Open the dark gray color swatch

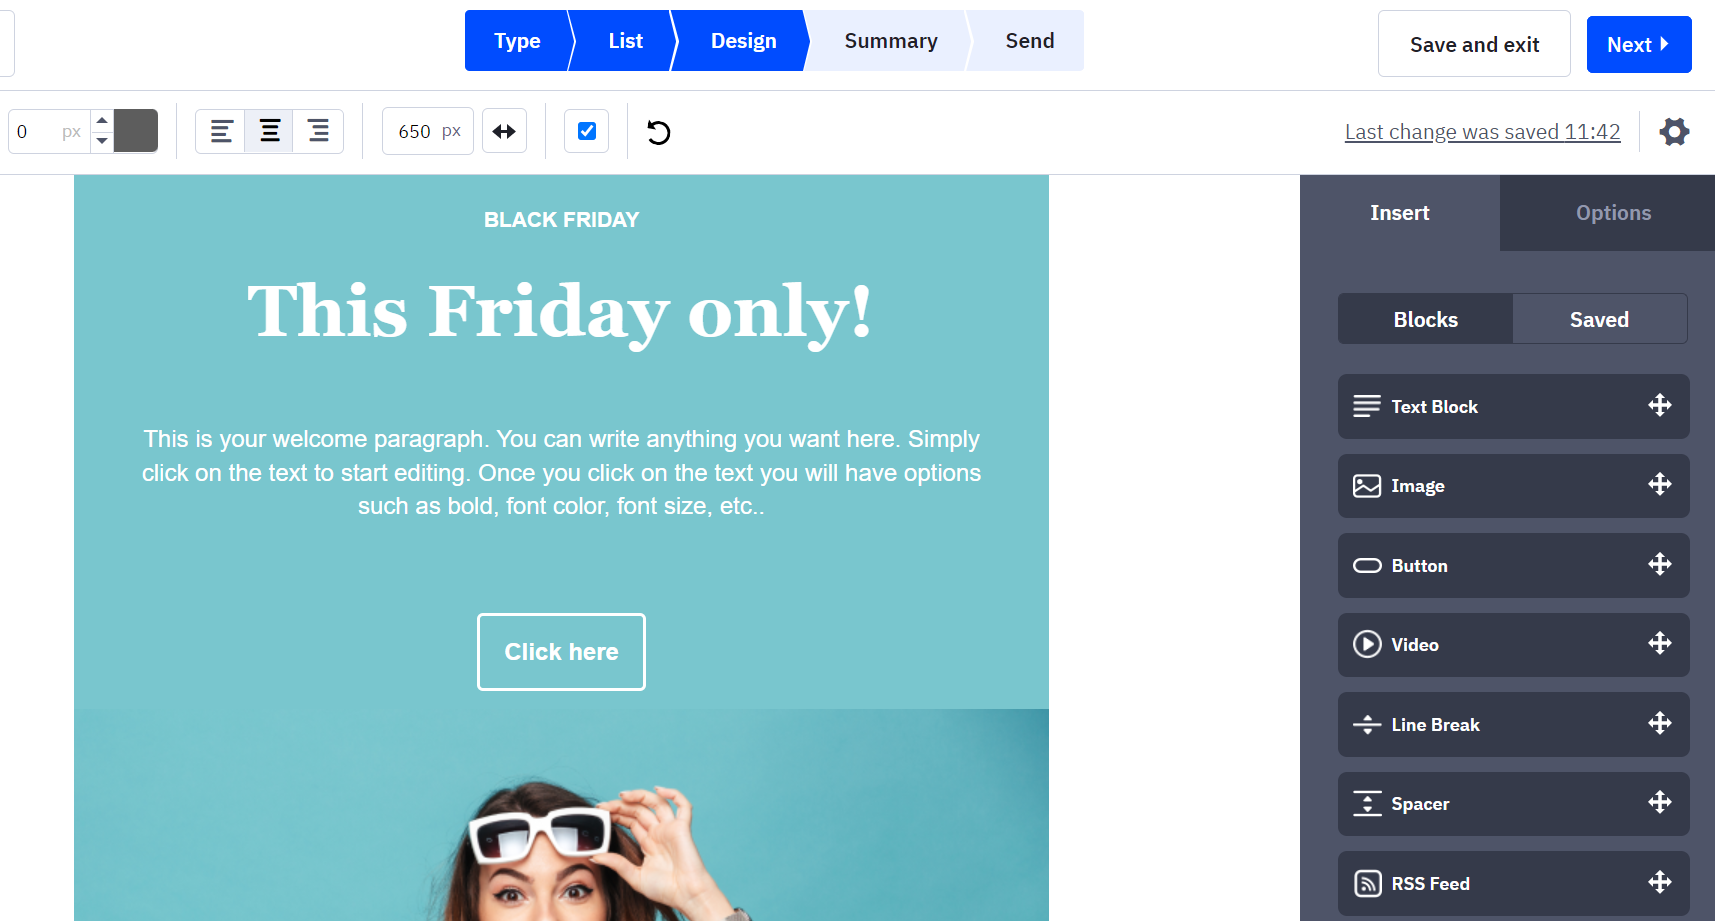pyautogui.click(x=136, y=131)
